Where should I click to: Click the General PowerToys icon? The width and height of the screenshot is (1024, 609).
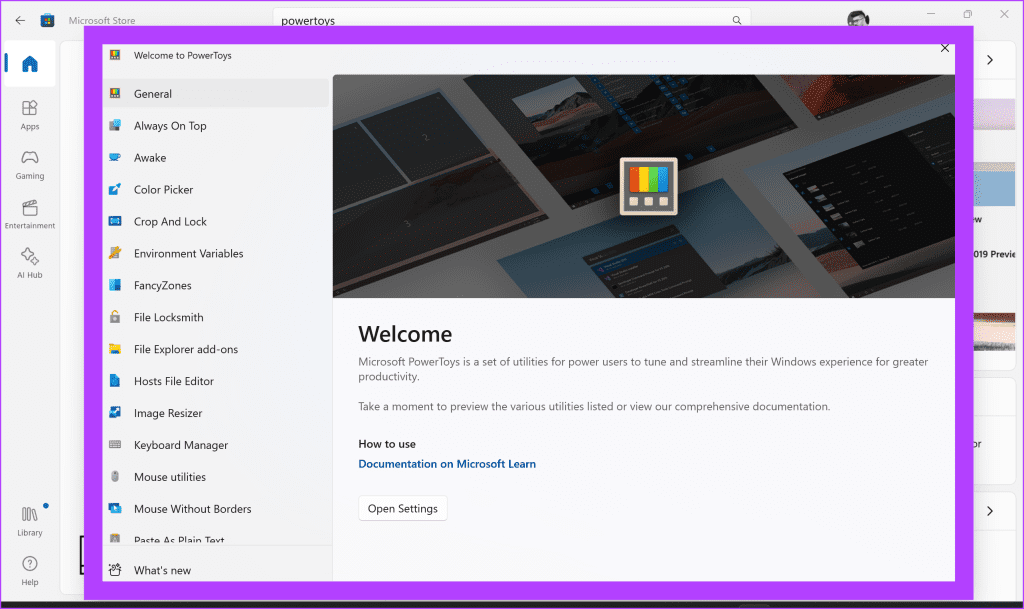click(115, 93)
